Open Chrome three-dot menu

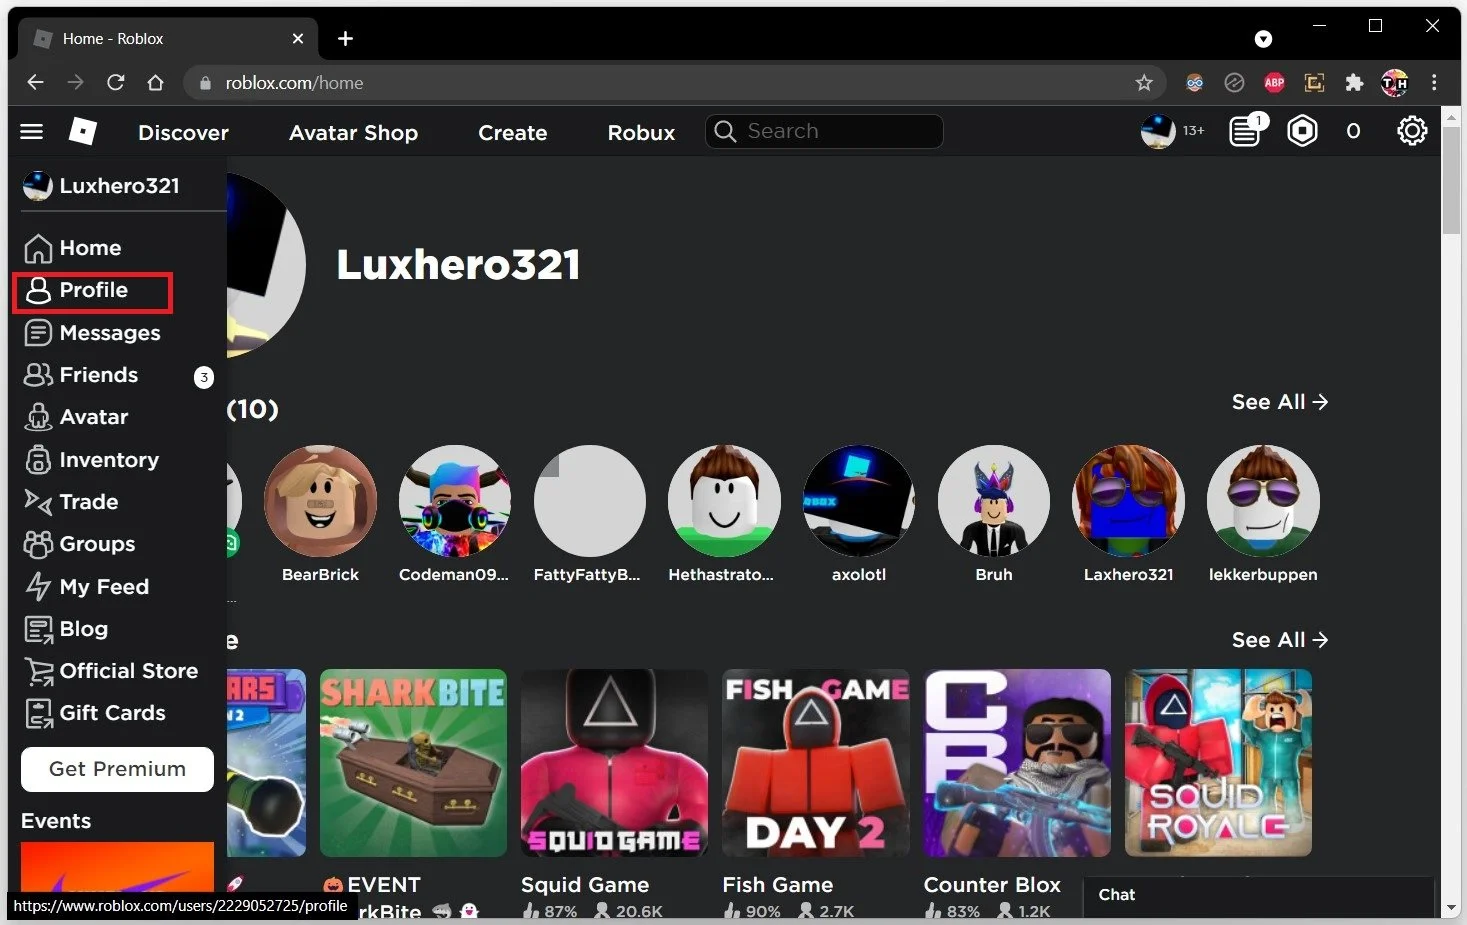pyautogui.click(x=1434, y=82)
